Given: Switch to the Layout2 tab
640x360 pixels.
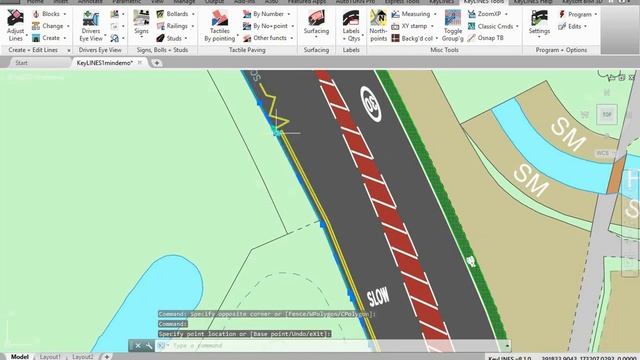Looking at the screenshot, I should coord(82,356).
